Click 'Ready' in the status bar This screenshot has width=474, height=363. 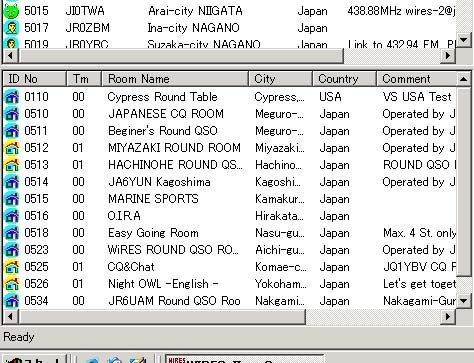(x=19, y=337)
